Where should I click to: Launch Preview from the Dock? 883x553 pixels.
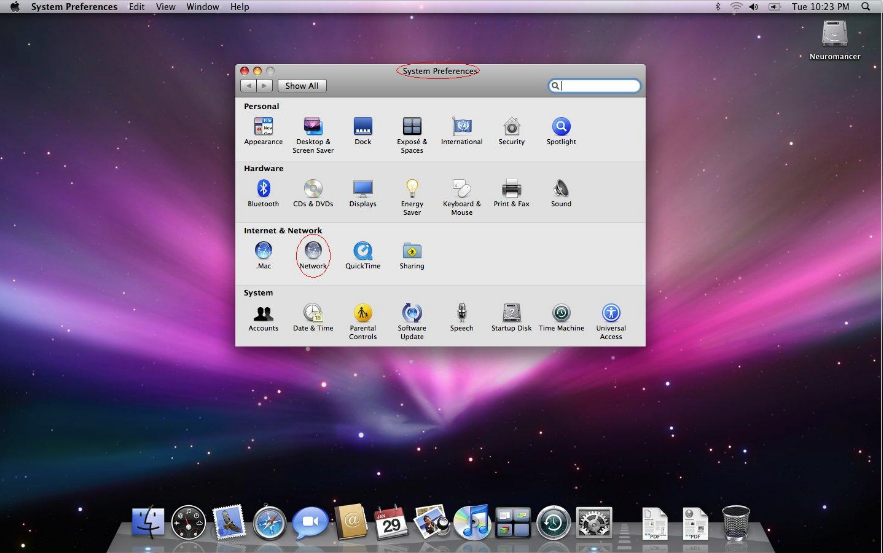pyautogui.click(x=431, y=522)
